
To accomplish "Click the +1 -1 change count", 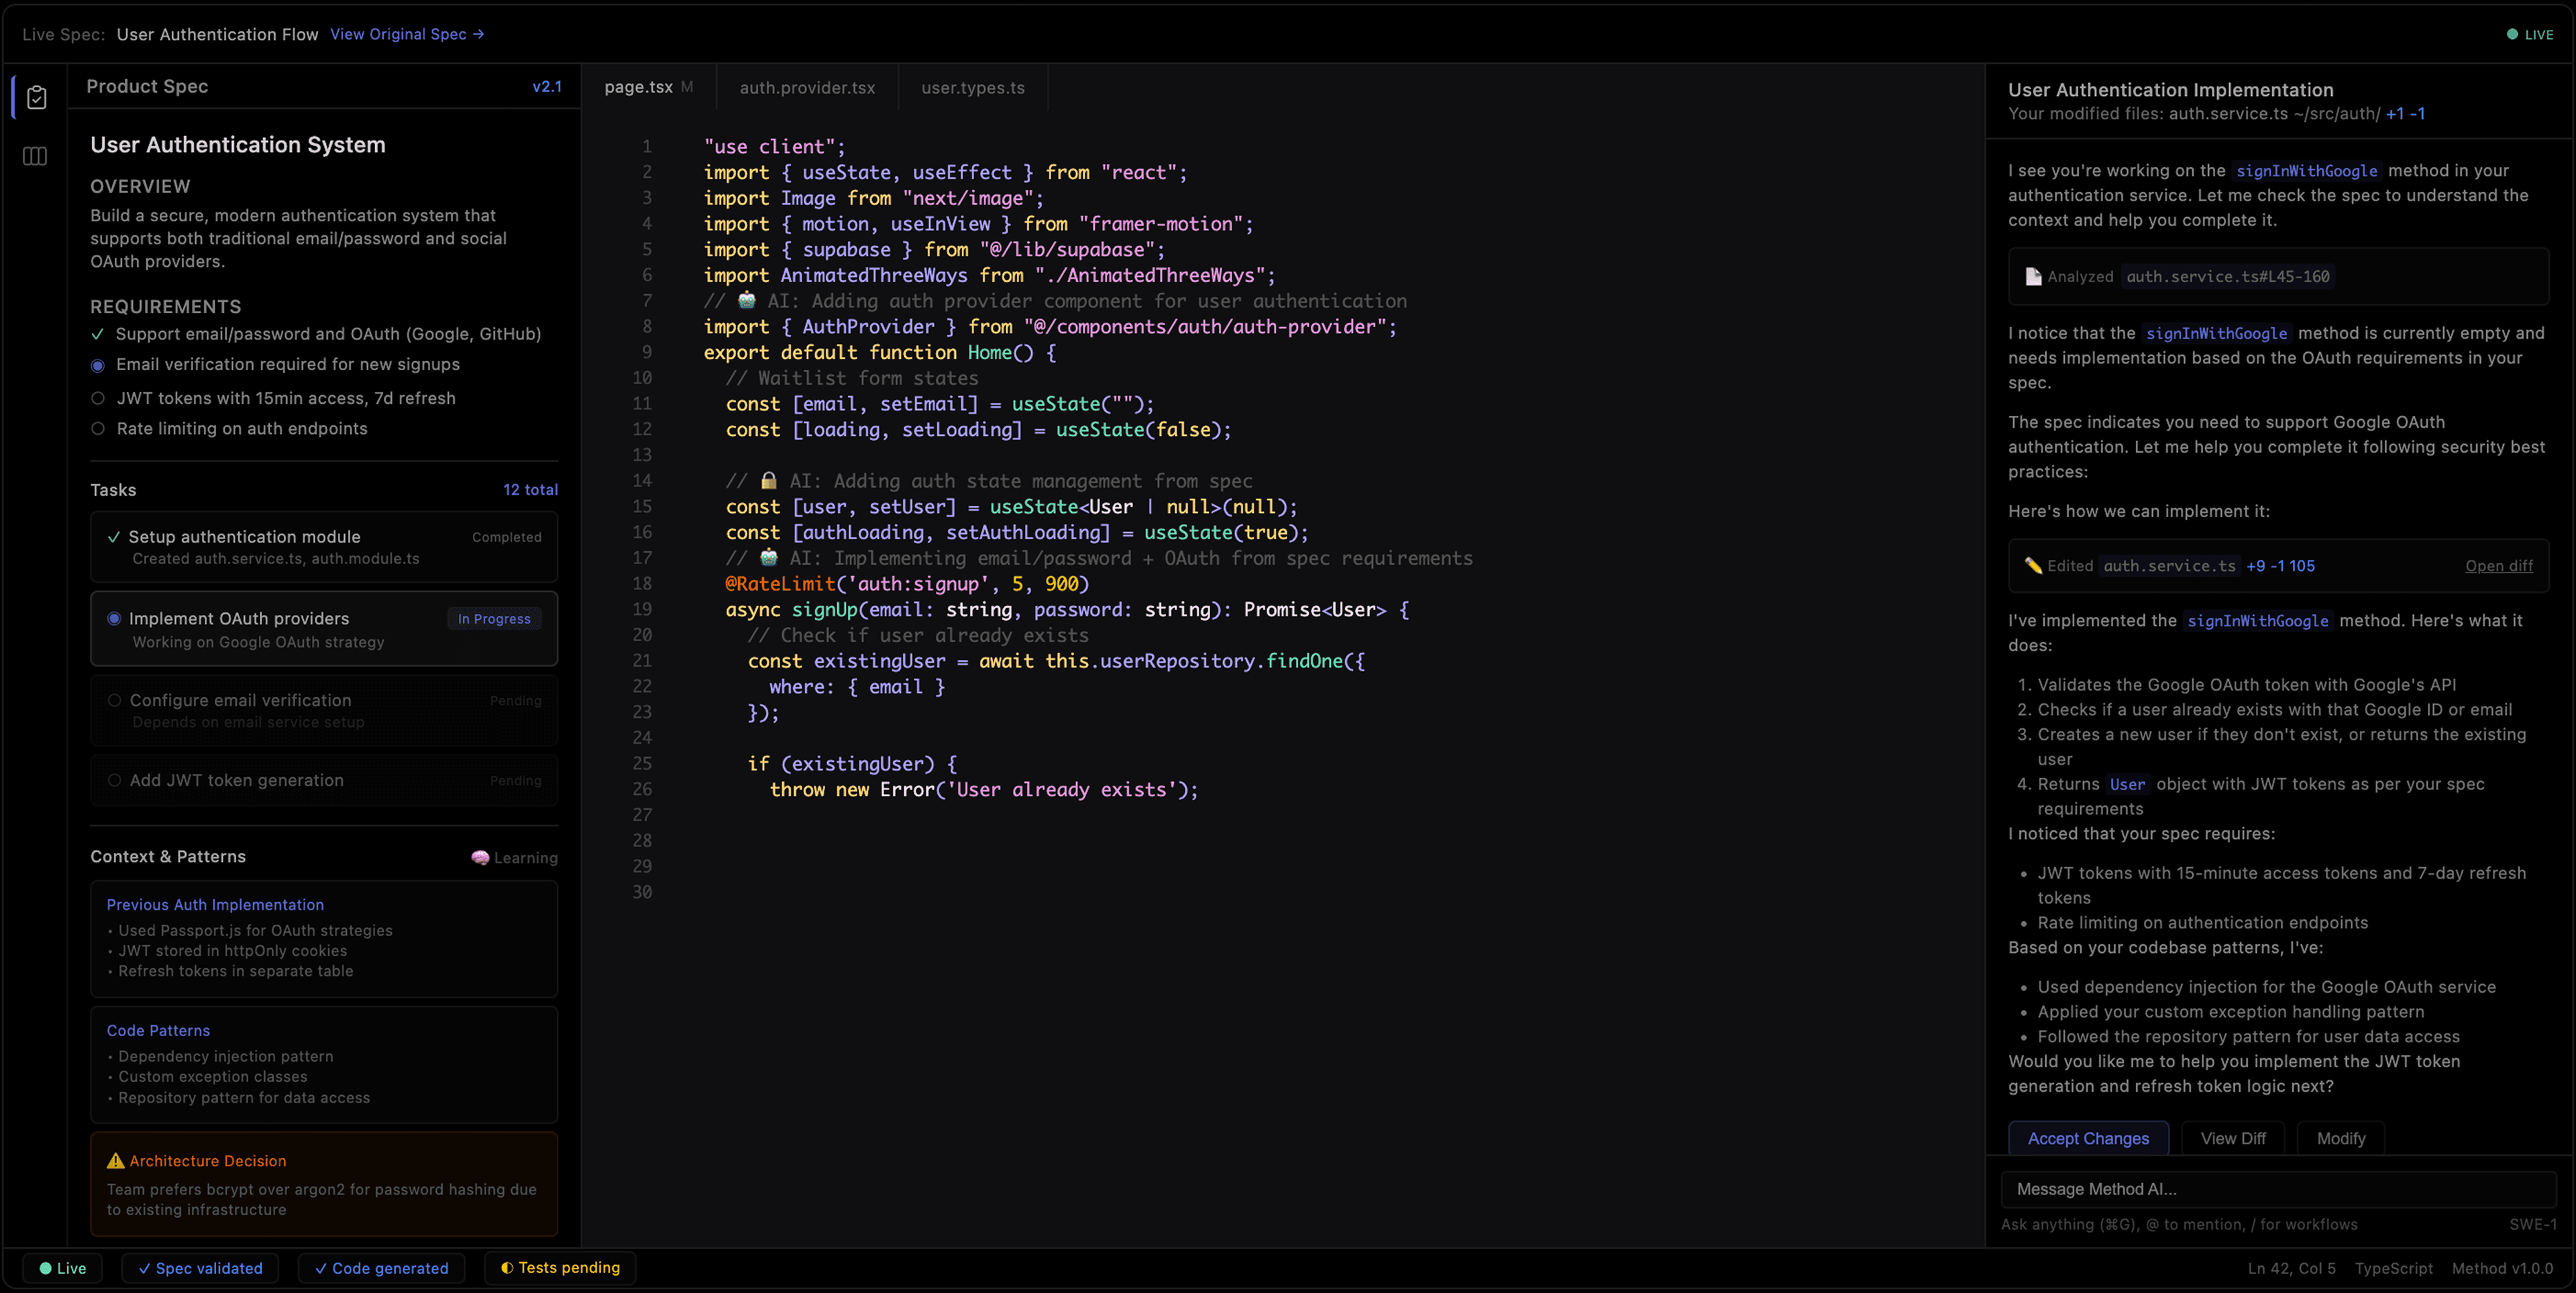I will [x=2405, y=114].
